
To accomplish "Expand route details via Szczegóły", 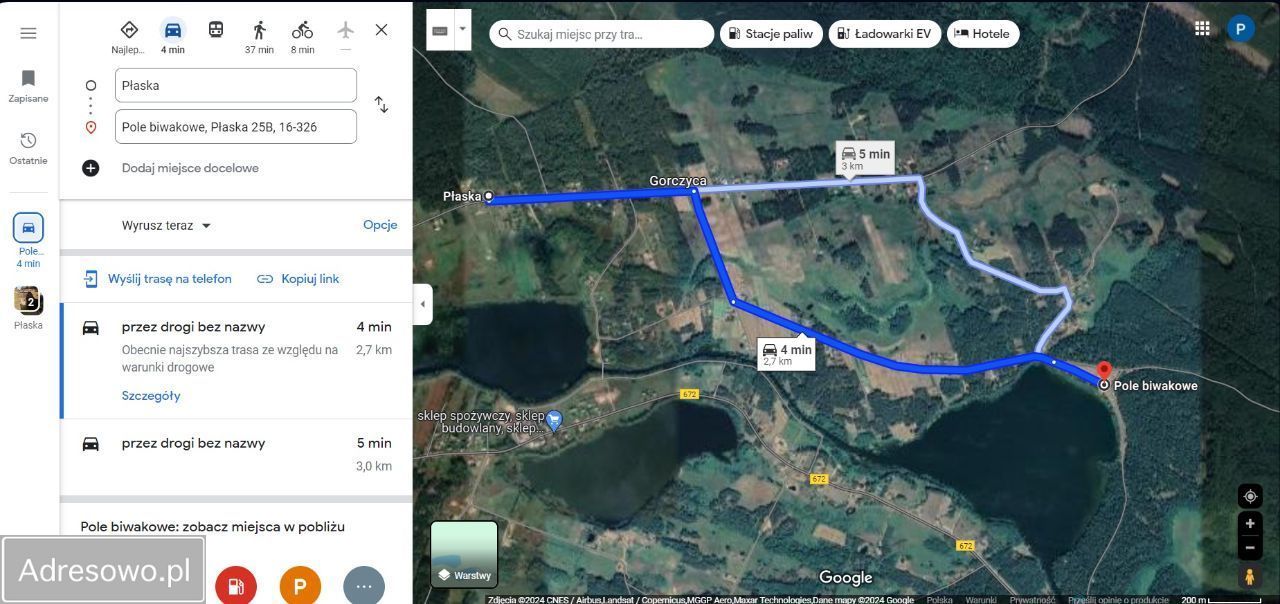I will tap(151, 395).
